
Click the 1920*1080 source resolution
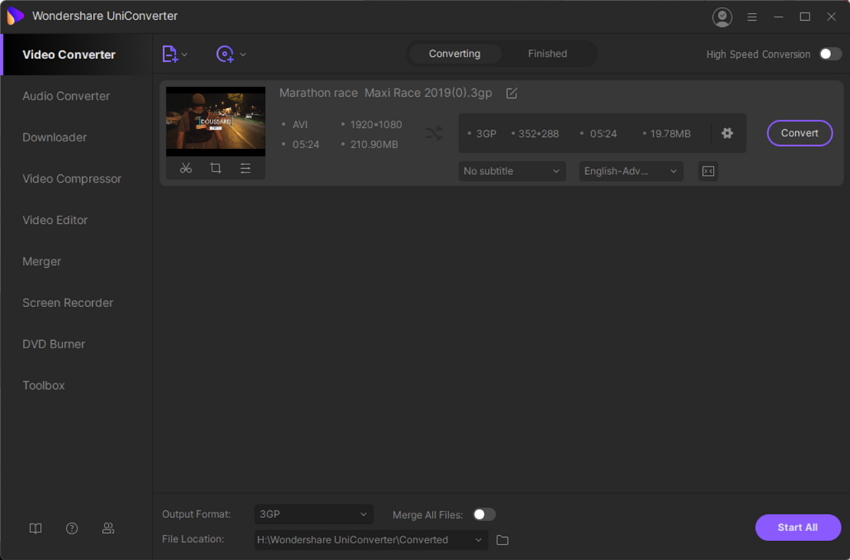[x=376, y=125]
